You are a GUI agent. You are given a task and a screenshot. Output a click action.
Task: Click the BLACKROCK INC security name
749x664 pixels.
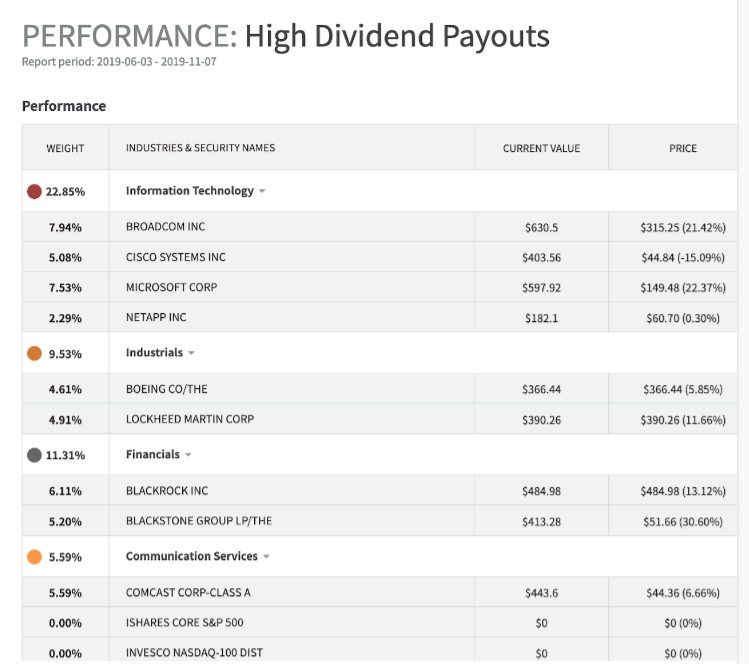tap(167, 491)
